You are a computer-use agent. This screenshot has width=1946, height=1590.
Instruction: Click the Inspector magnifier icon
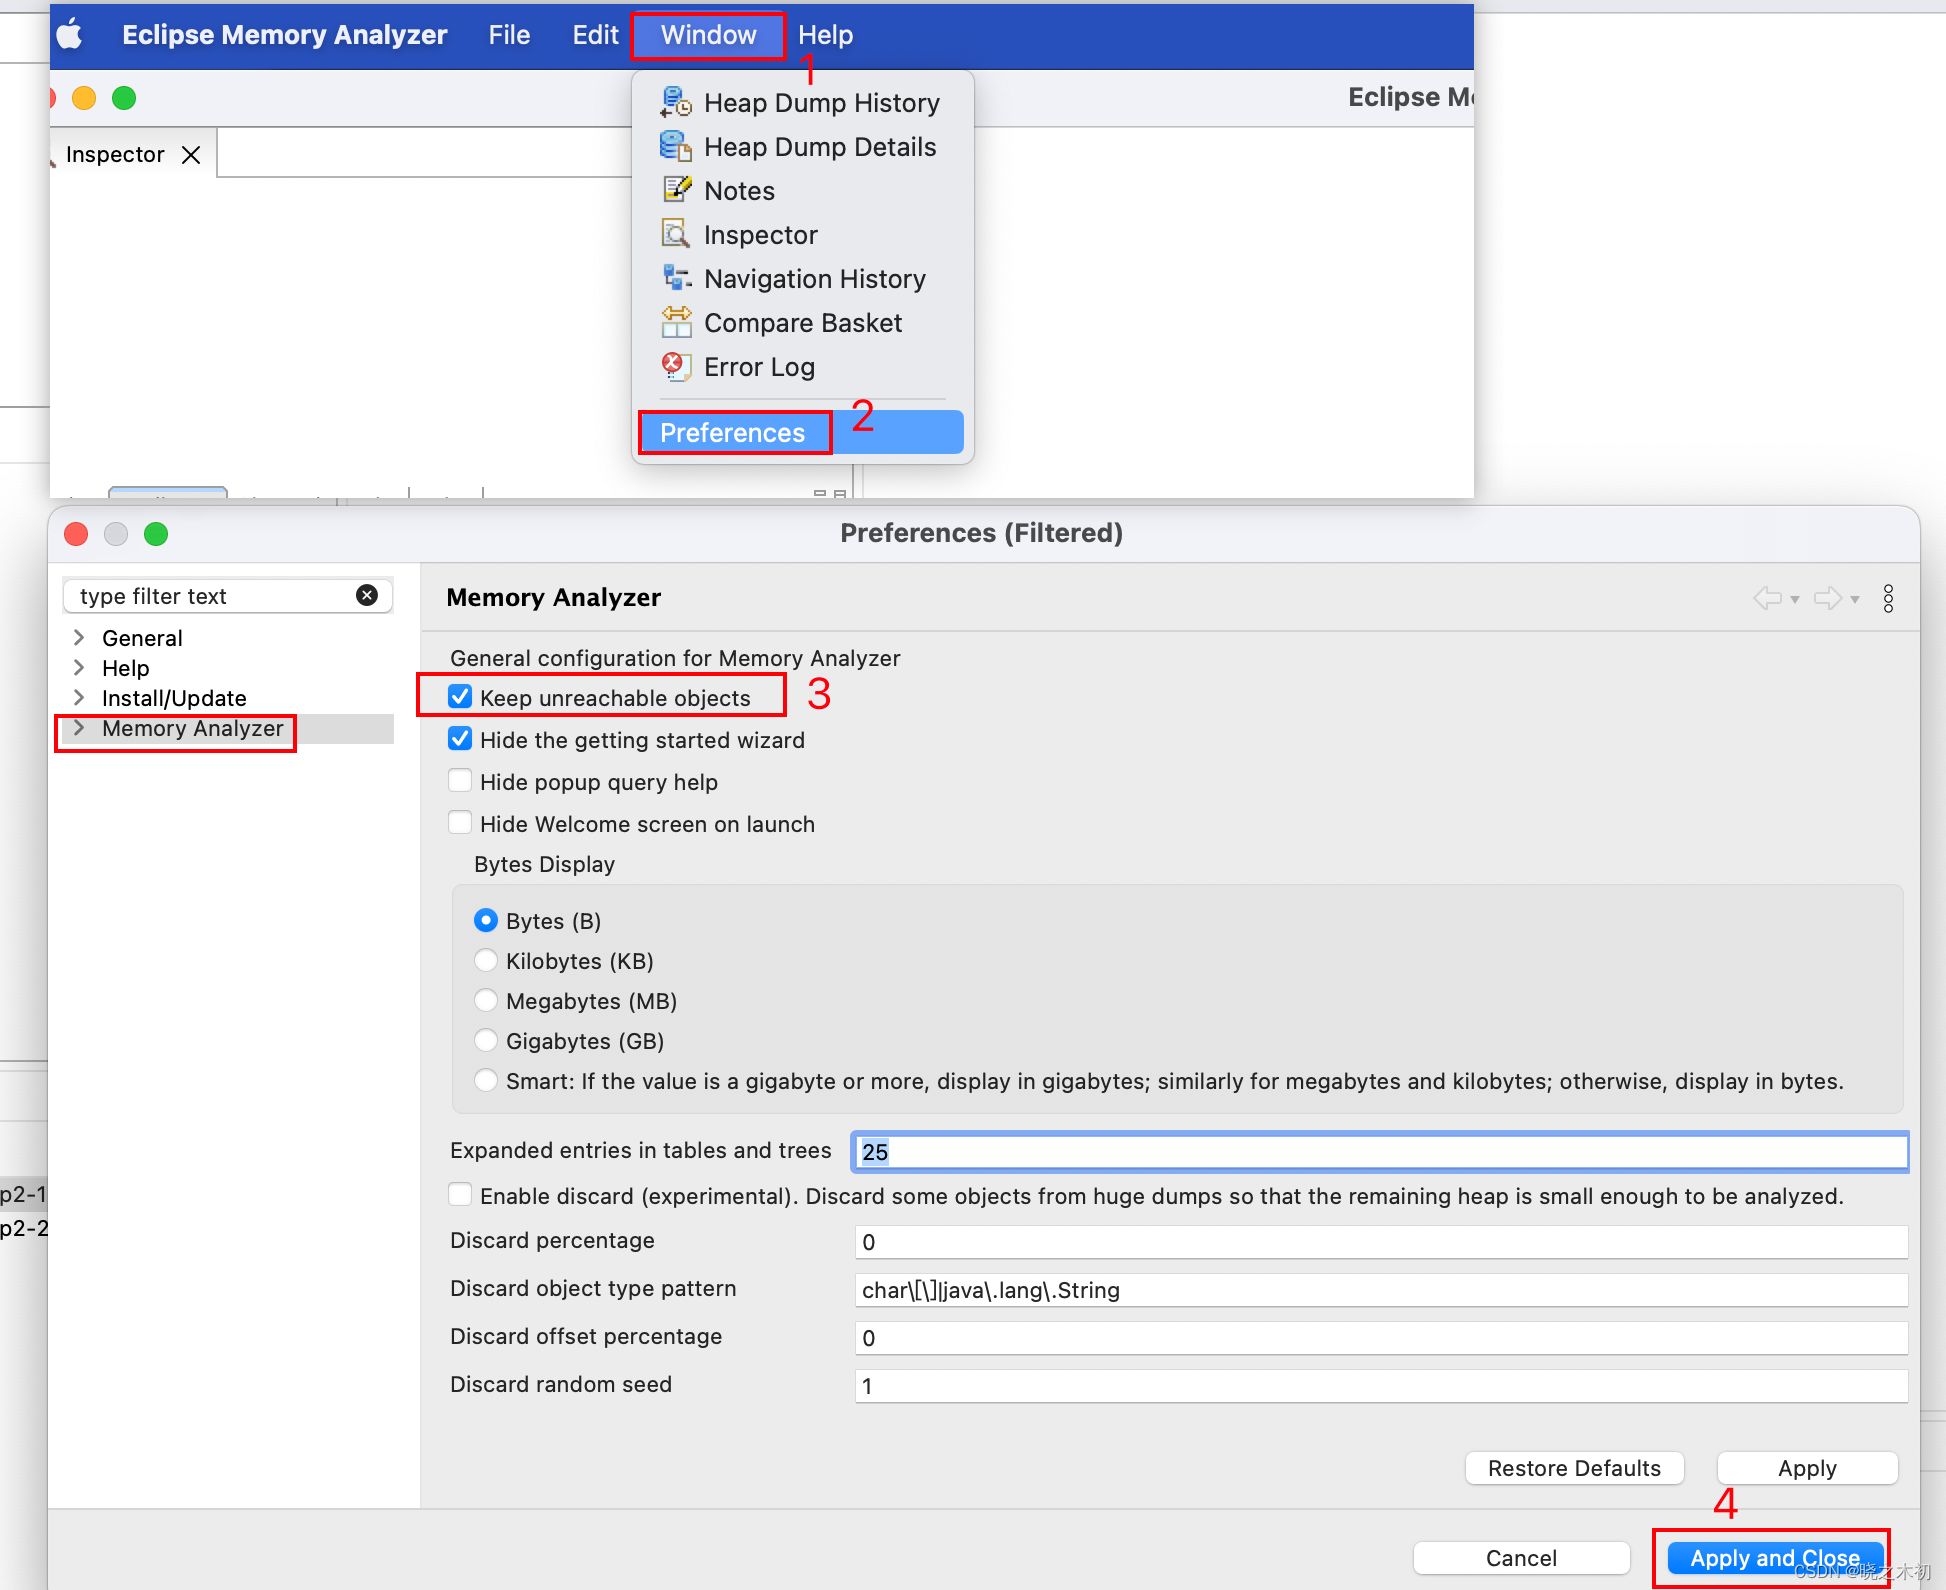676,234
